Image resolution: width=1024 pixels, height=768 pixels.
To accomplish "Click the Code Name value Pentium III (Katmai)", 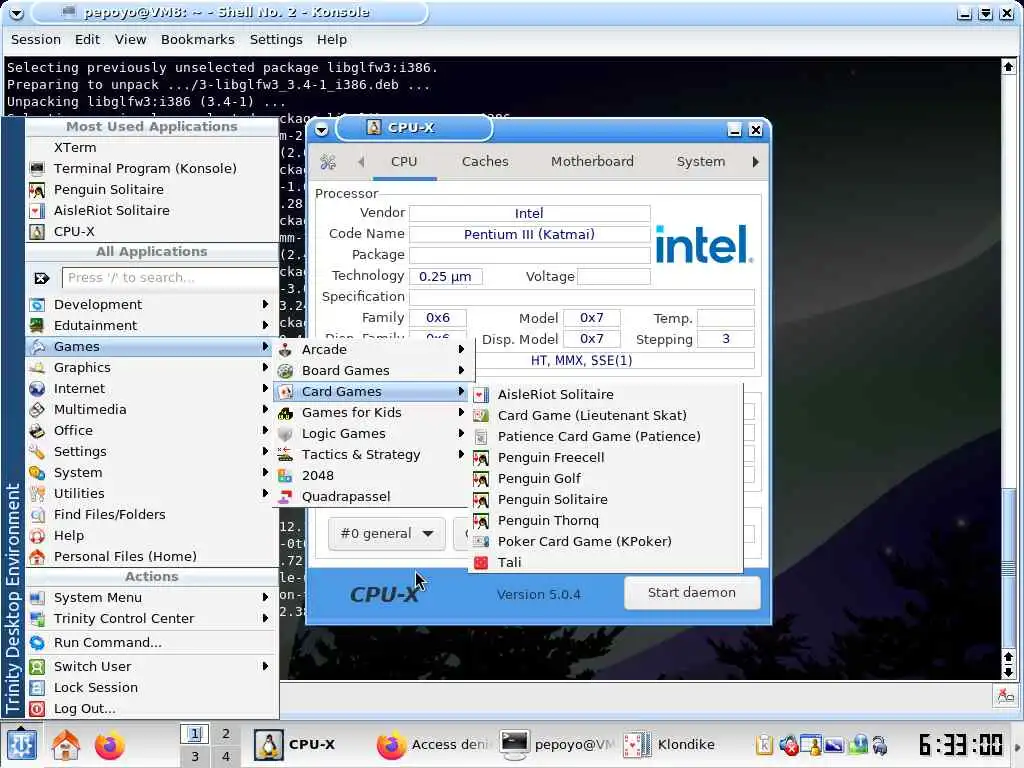I will (x=529, y=234).
